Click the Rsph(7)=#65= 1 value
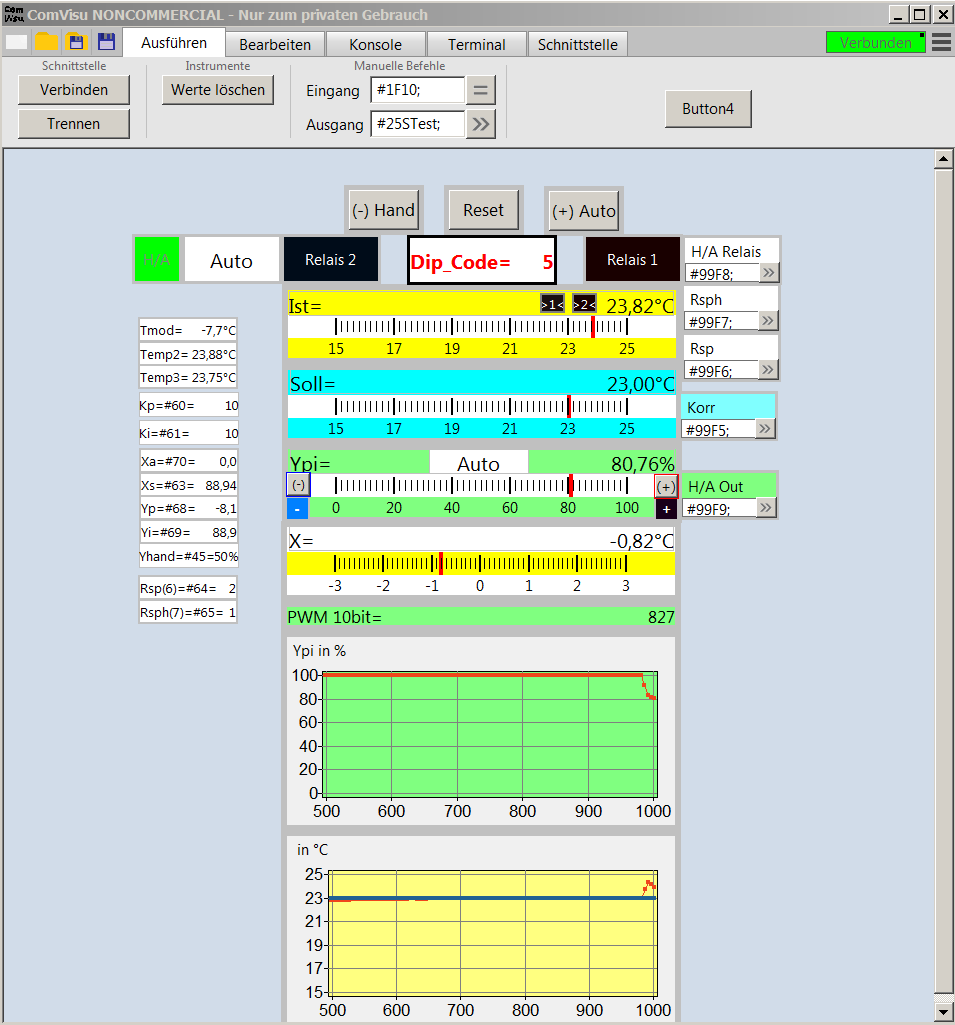This screenshot has width=955, height=1025. [x=188, y=613]
